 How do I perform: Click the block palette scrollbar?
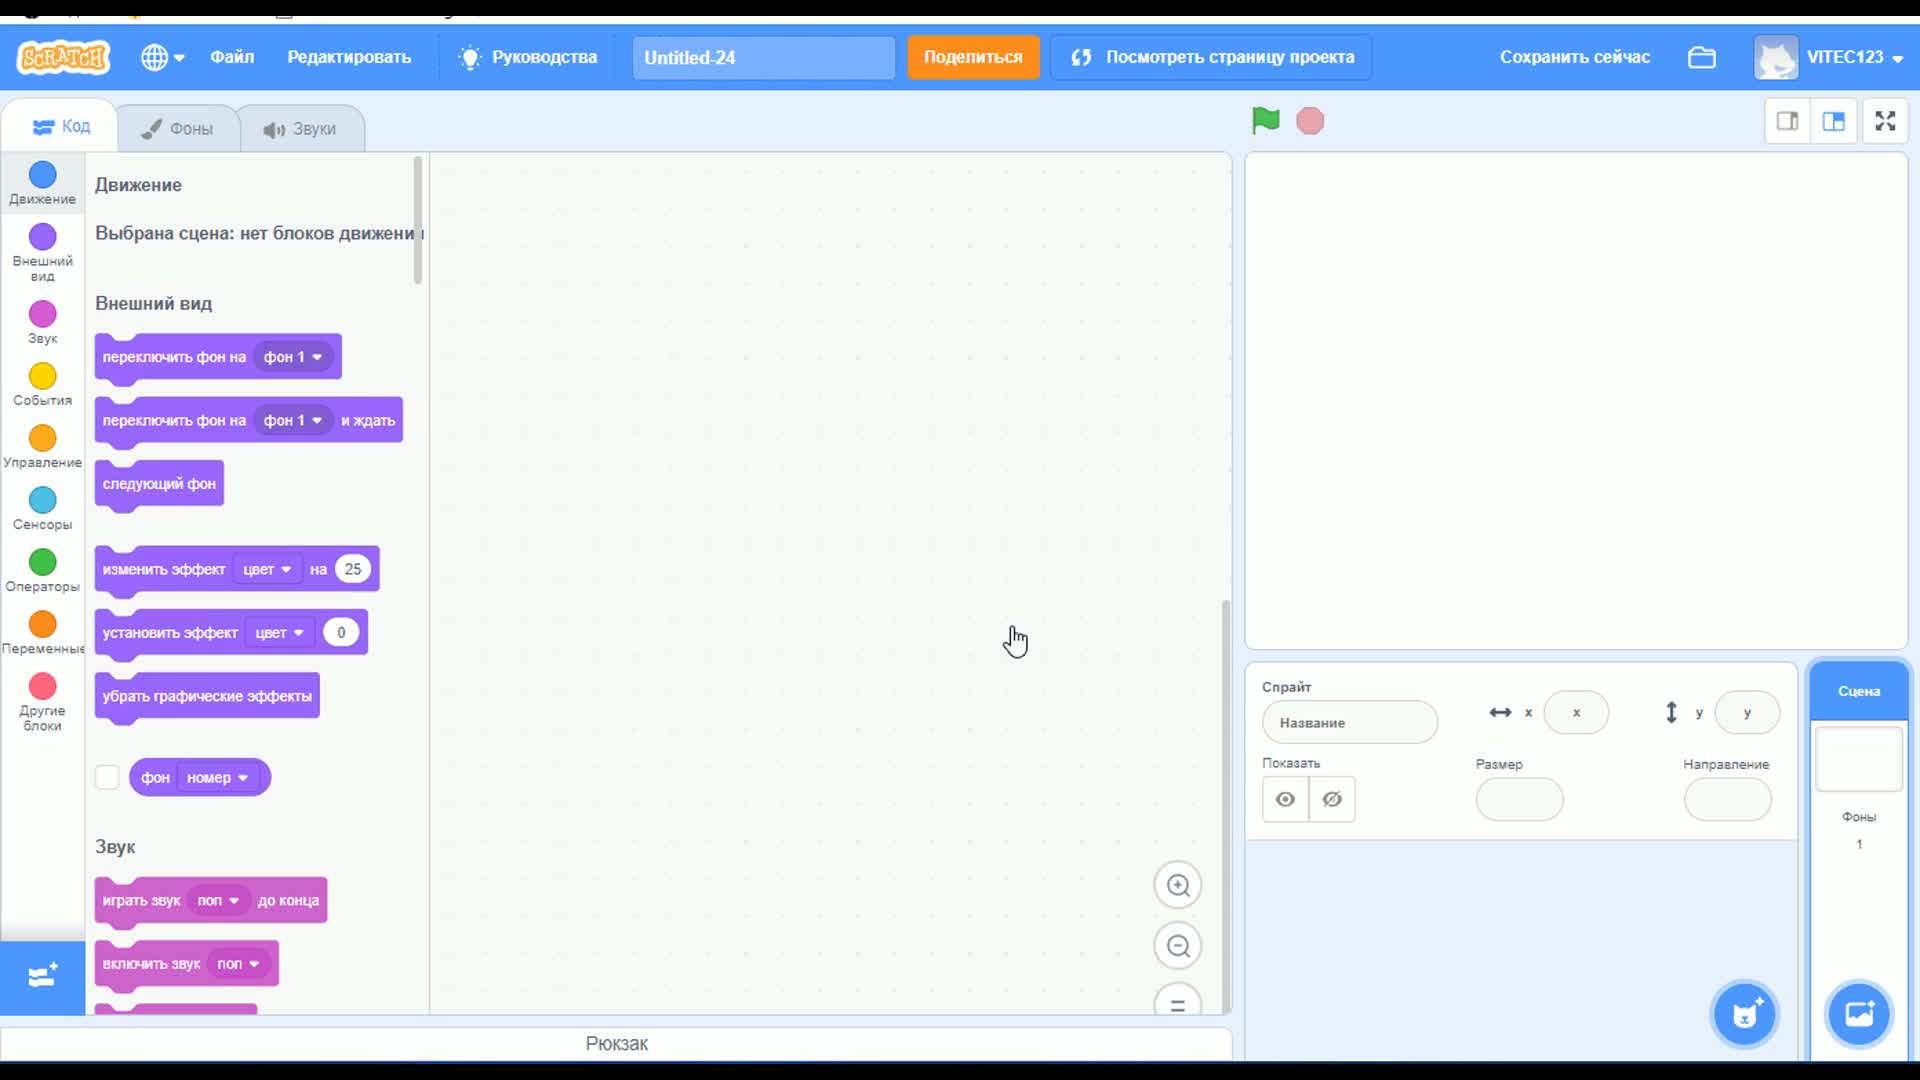coord(417,220)
